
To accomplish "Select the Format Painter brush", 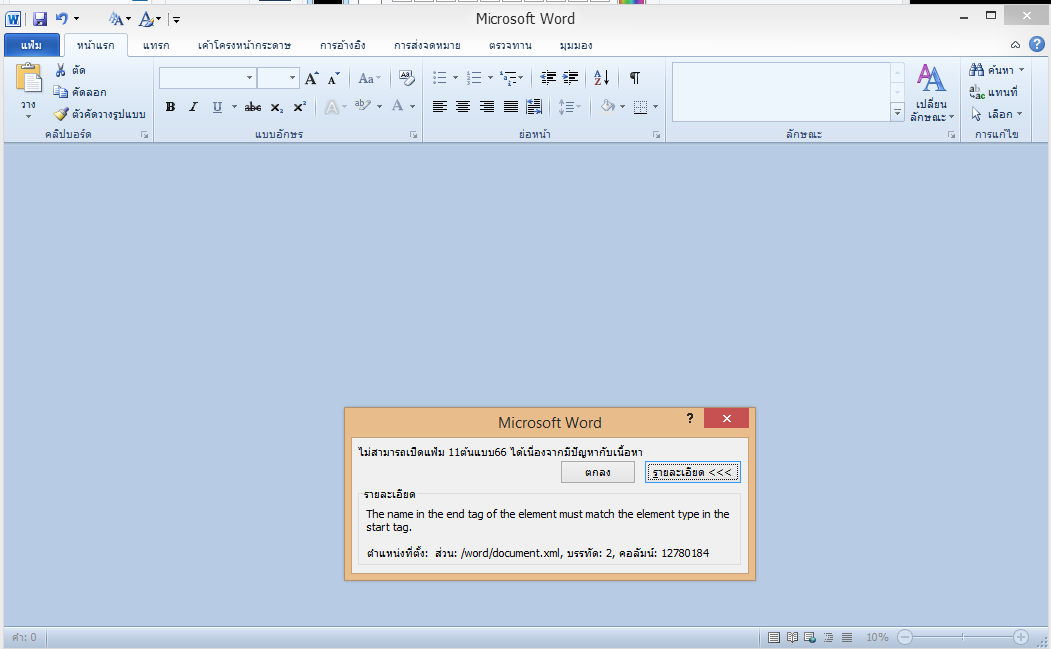I will (x=61, y=114).
